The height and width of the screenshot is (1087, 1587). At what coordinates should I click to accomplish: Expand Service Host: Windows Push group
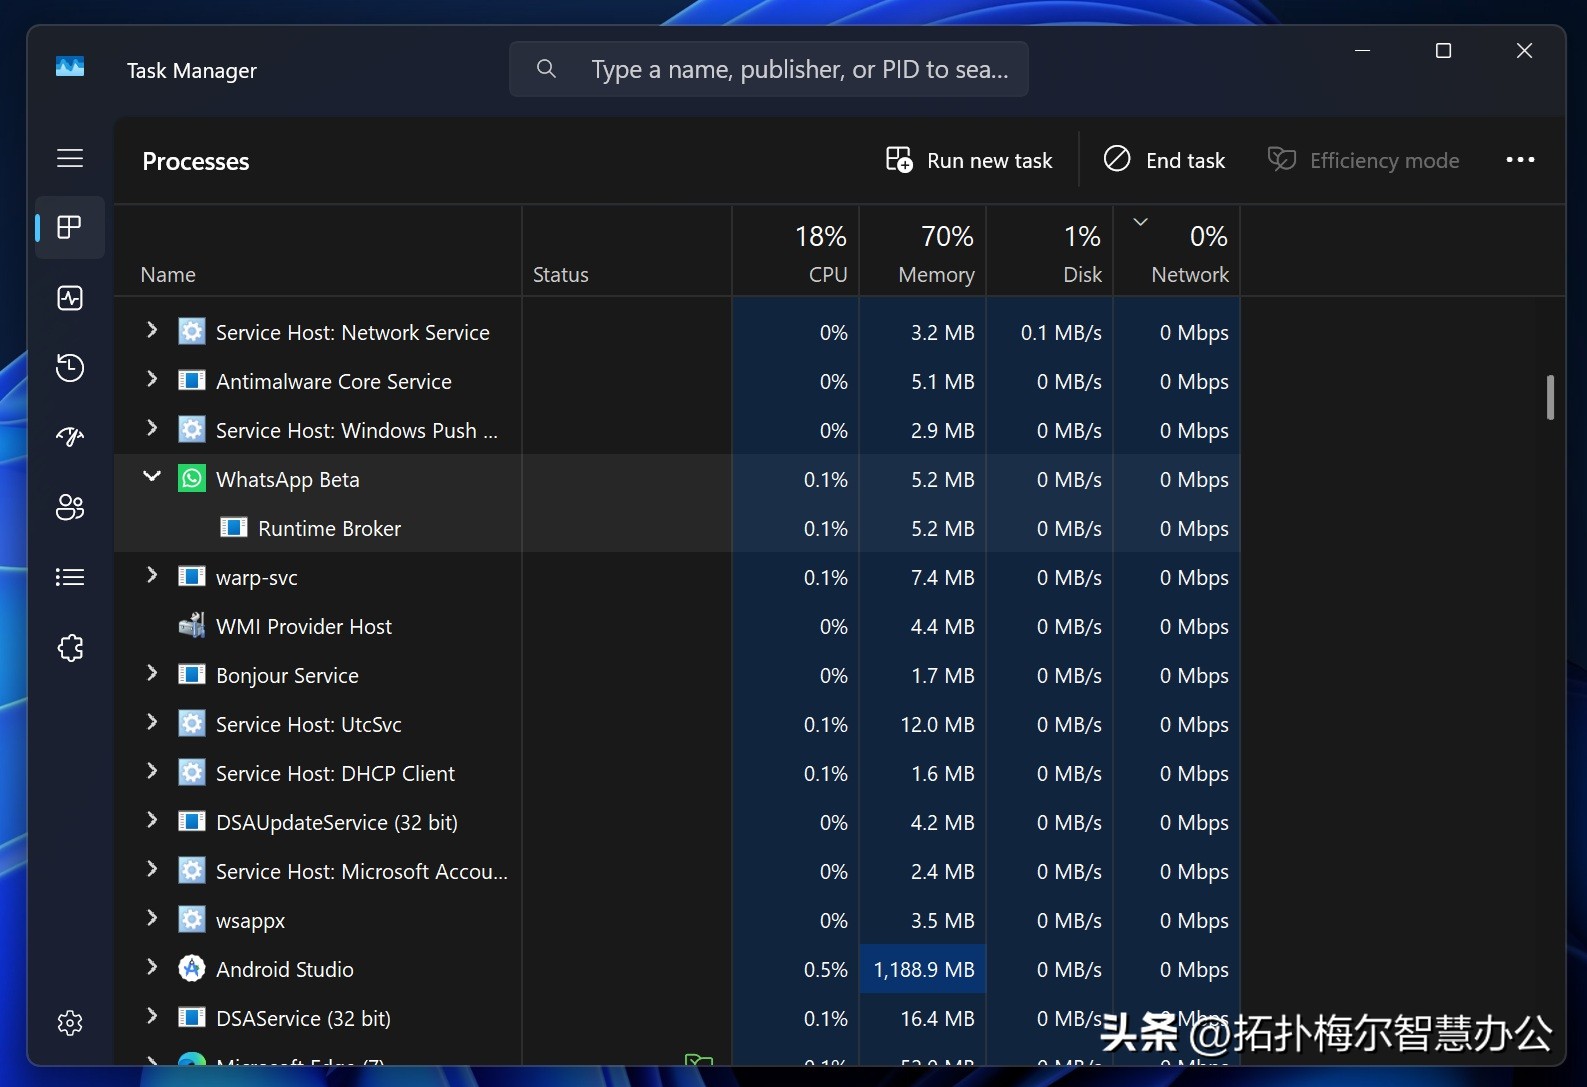click(152, 428)
